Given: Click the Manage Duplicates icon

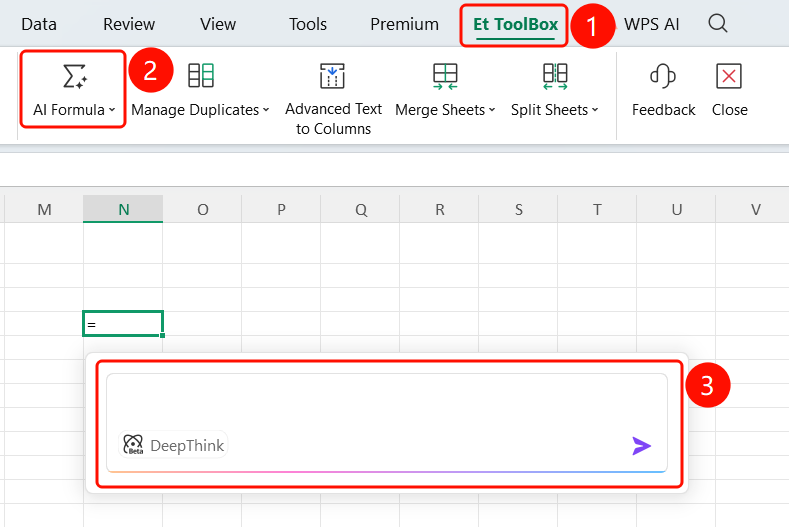Looking at the screenshot, I should click(x=201, y=76).
